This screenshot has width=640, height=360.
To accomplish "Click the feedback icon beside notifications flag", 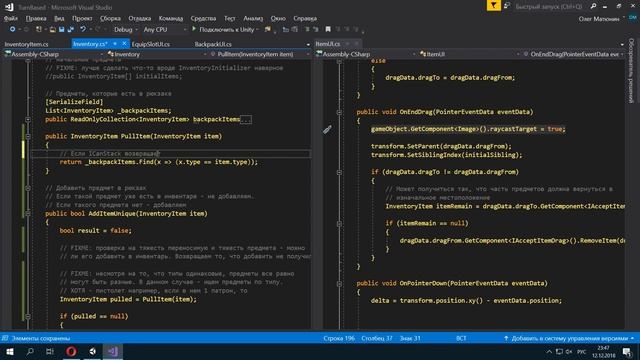I will pos(507,6).
